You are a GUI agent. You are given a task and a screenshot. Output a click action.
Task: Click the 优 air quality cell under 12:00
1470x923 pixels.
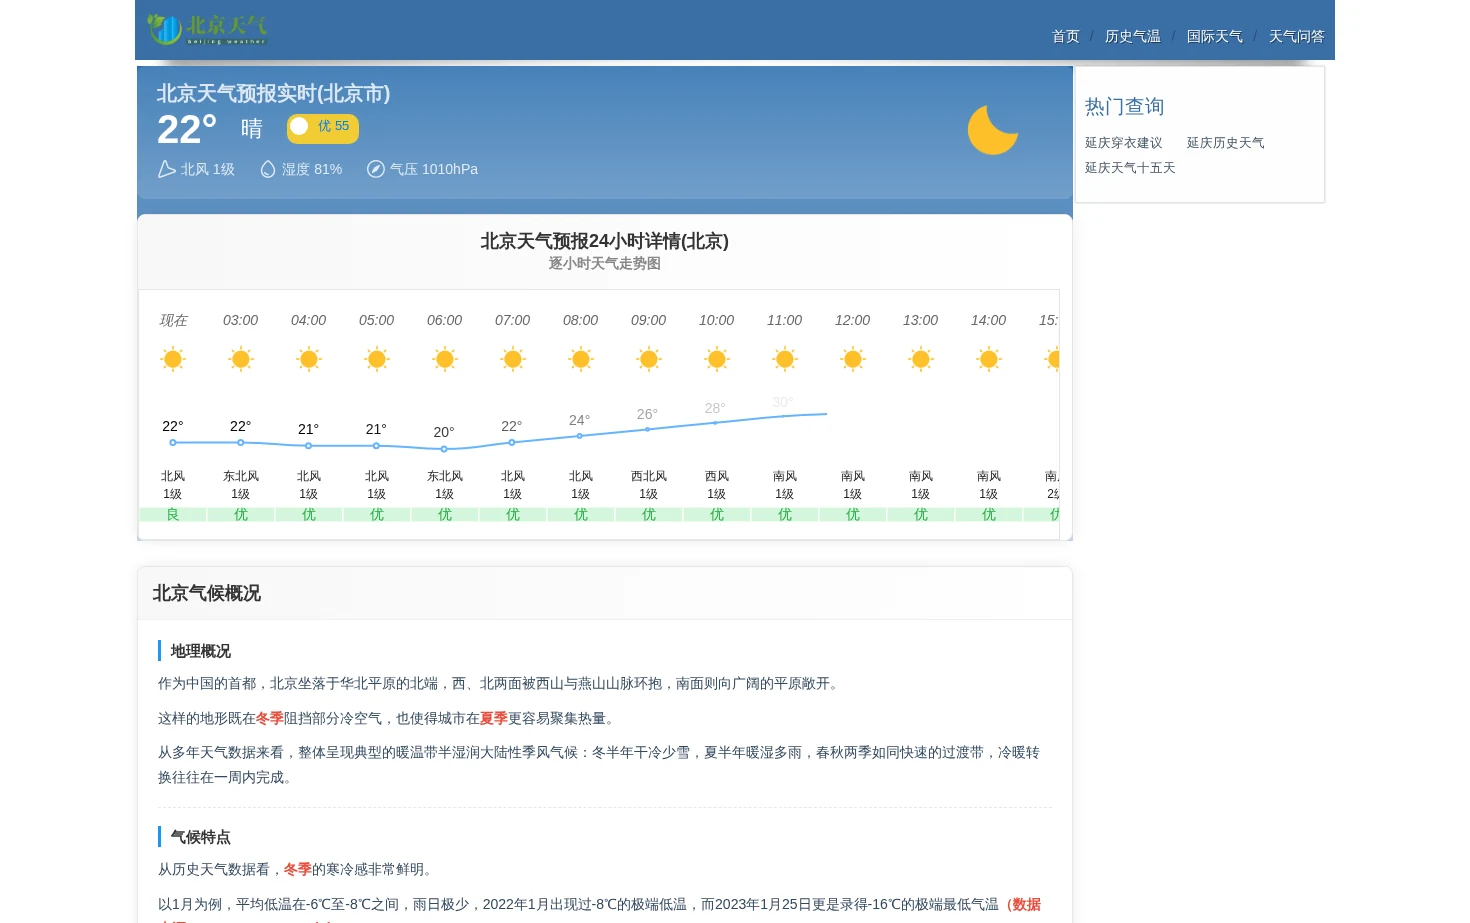pos(853,514)
